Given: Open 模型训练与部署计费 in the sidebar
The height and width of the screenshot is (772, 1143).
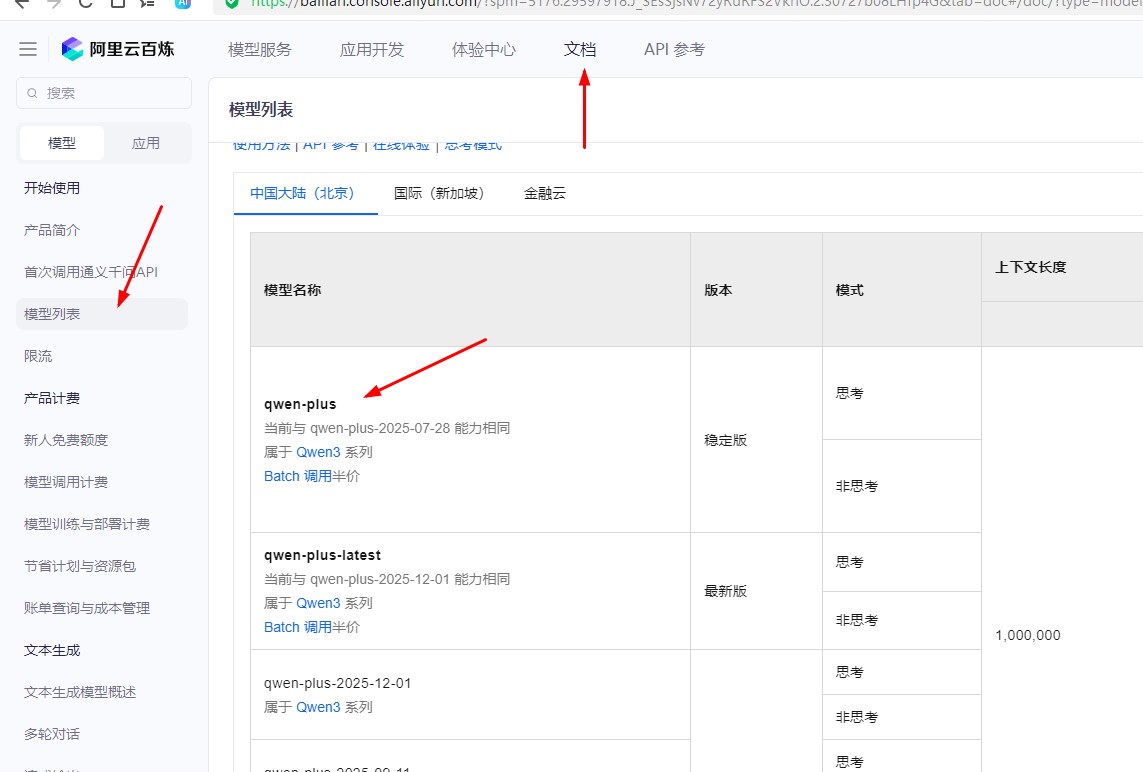Looking at the screenshot, I should [x=87, y=524].
